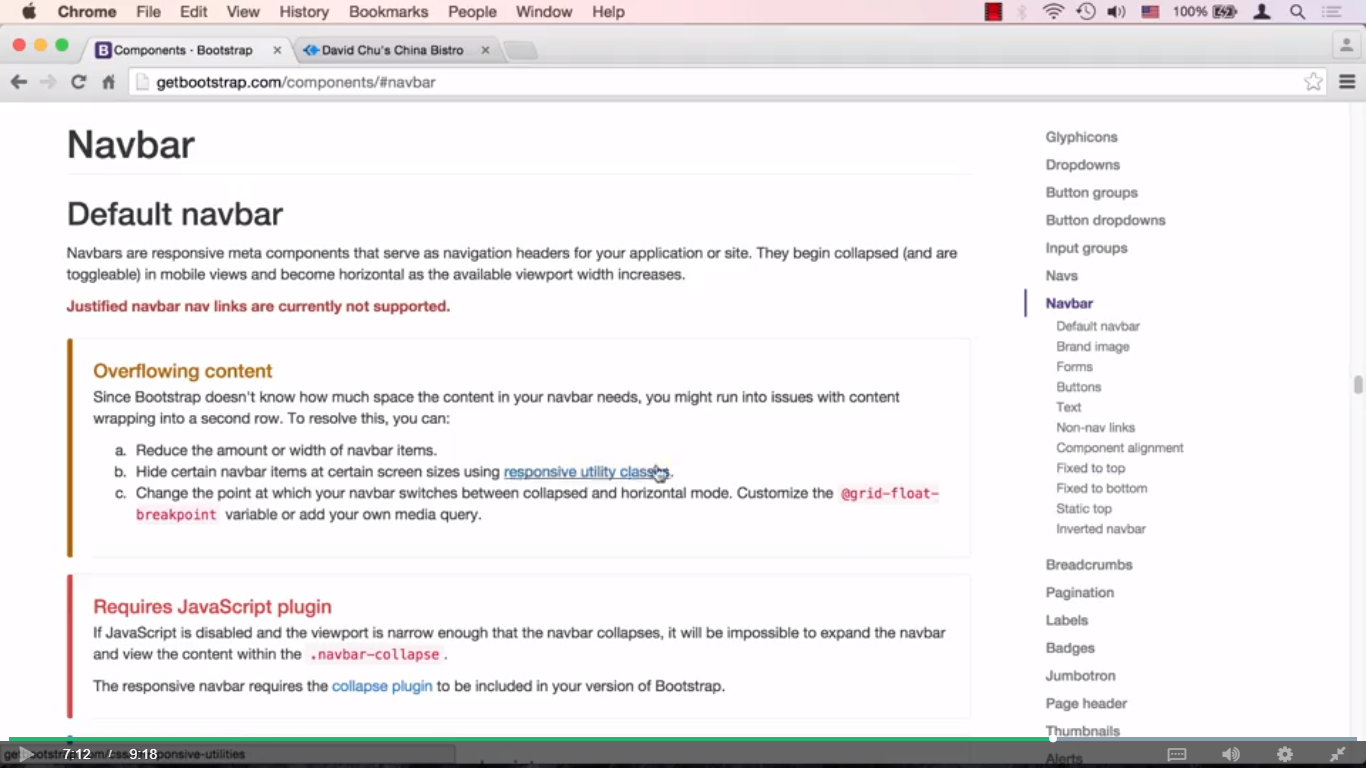Open Spotlight search magnifier
Screen dimensions: 1366x768
pos(1297,12)
